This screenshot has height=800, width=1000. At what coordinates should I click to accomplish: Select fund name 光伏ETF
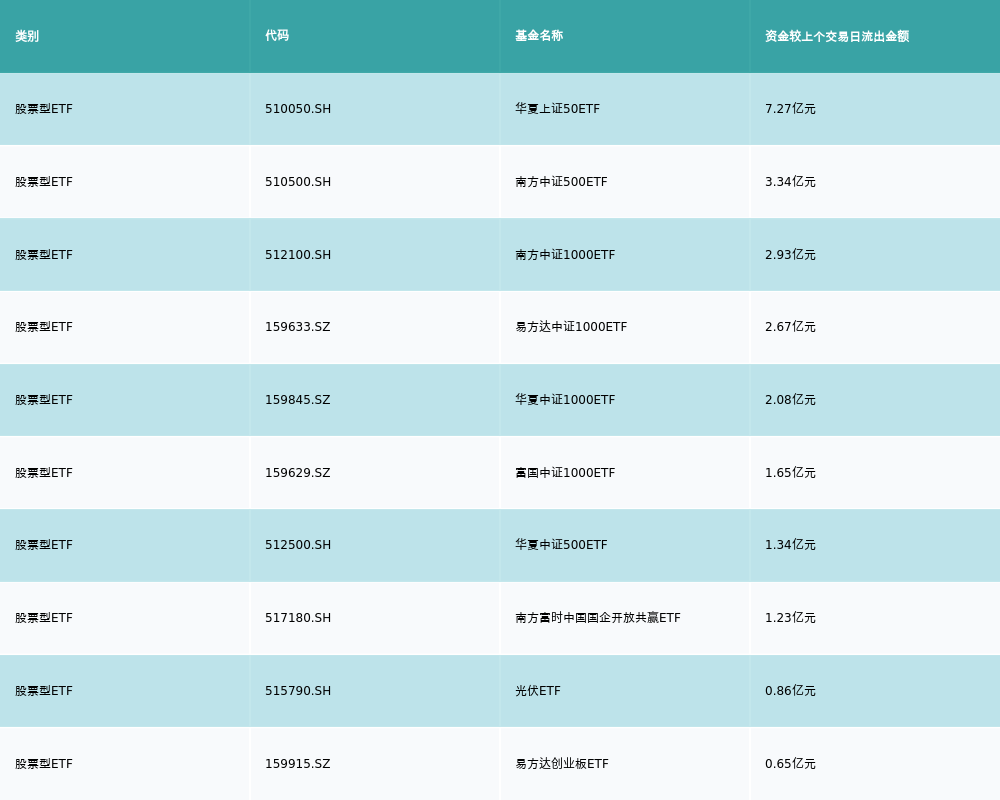(538, 691)
